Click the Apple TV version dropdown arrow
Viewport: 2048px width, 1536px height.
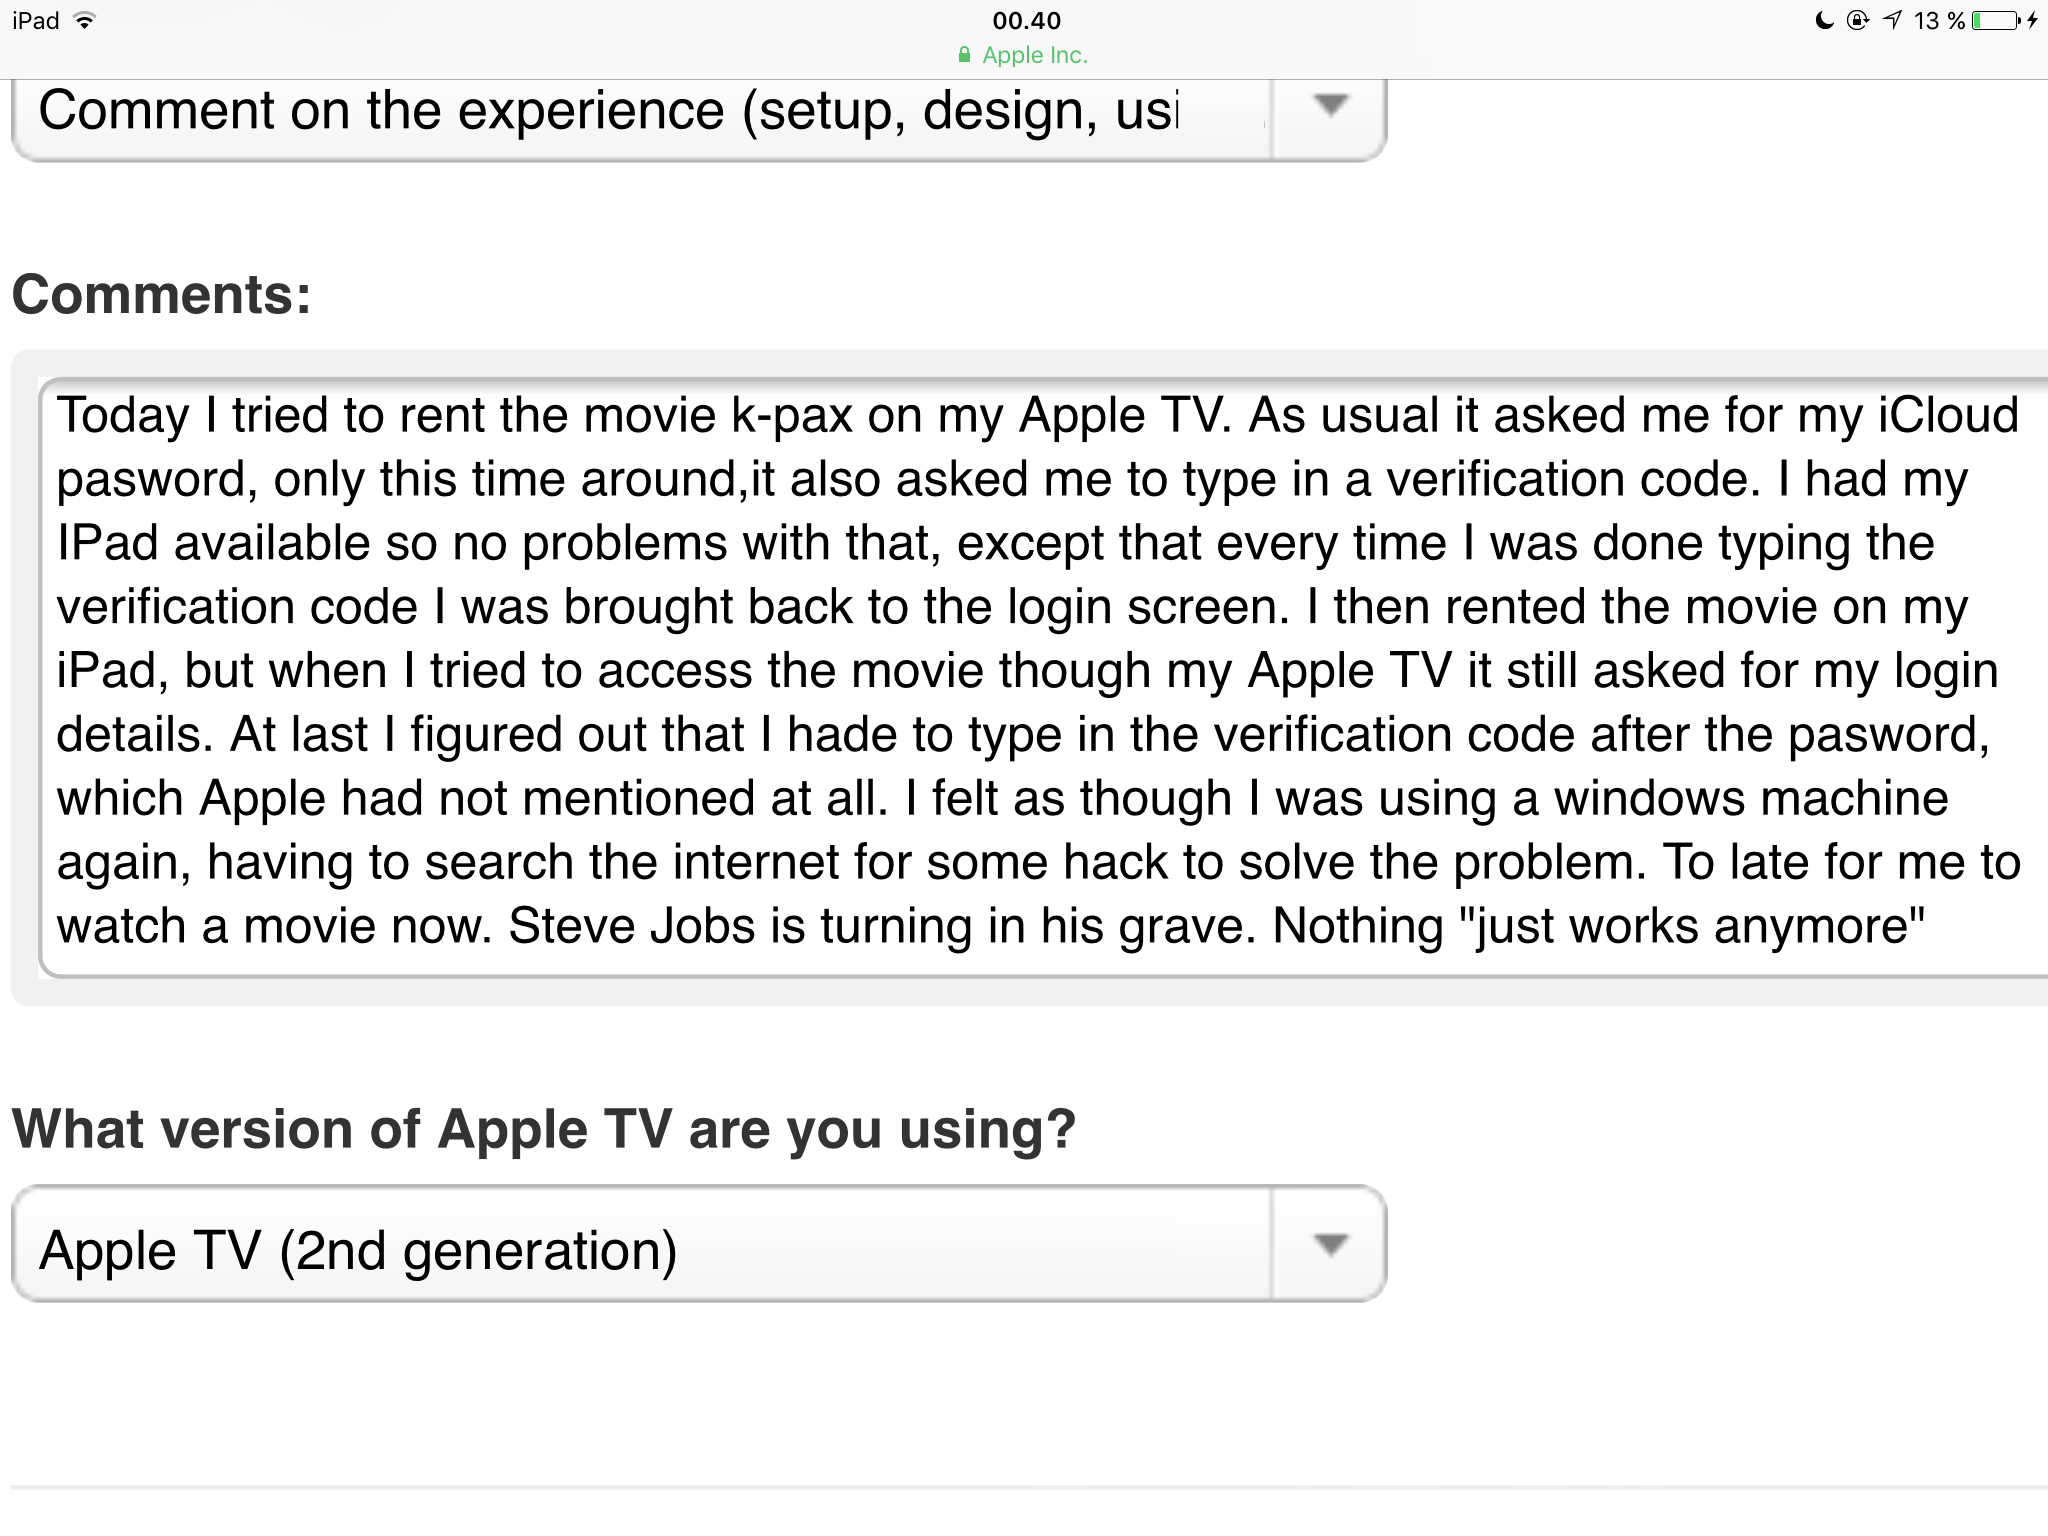point(1329,1244)
